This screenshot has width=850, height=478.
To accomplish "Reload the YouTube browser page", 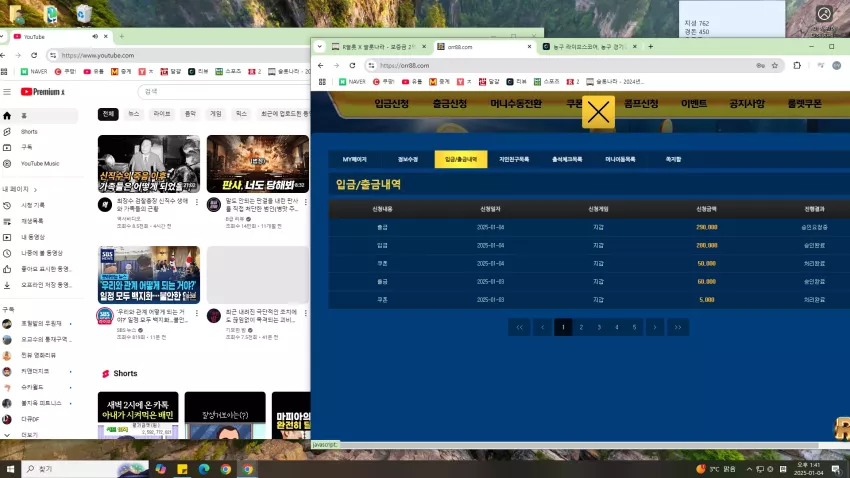I will (34, 55).
